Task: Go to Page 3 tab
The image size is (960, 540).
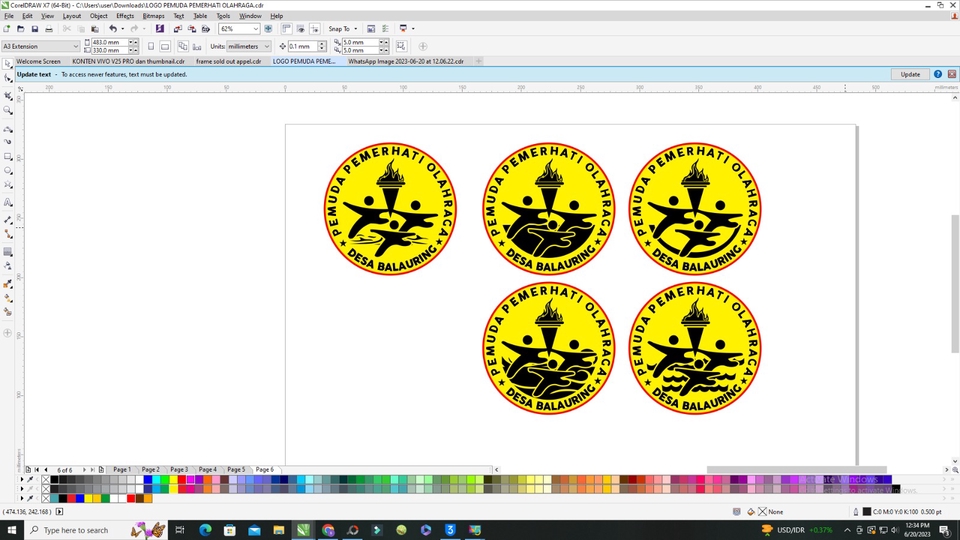Action: point(179,470)
